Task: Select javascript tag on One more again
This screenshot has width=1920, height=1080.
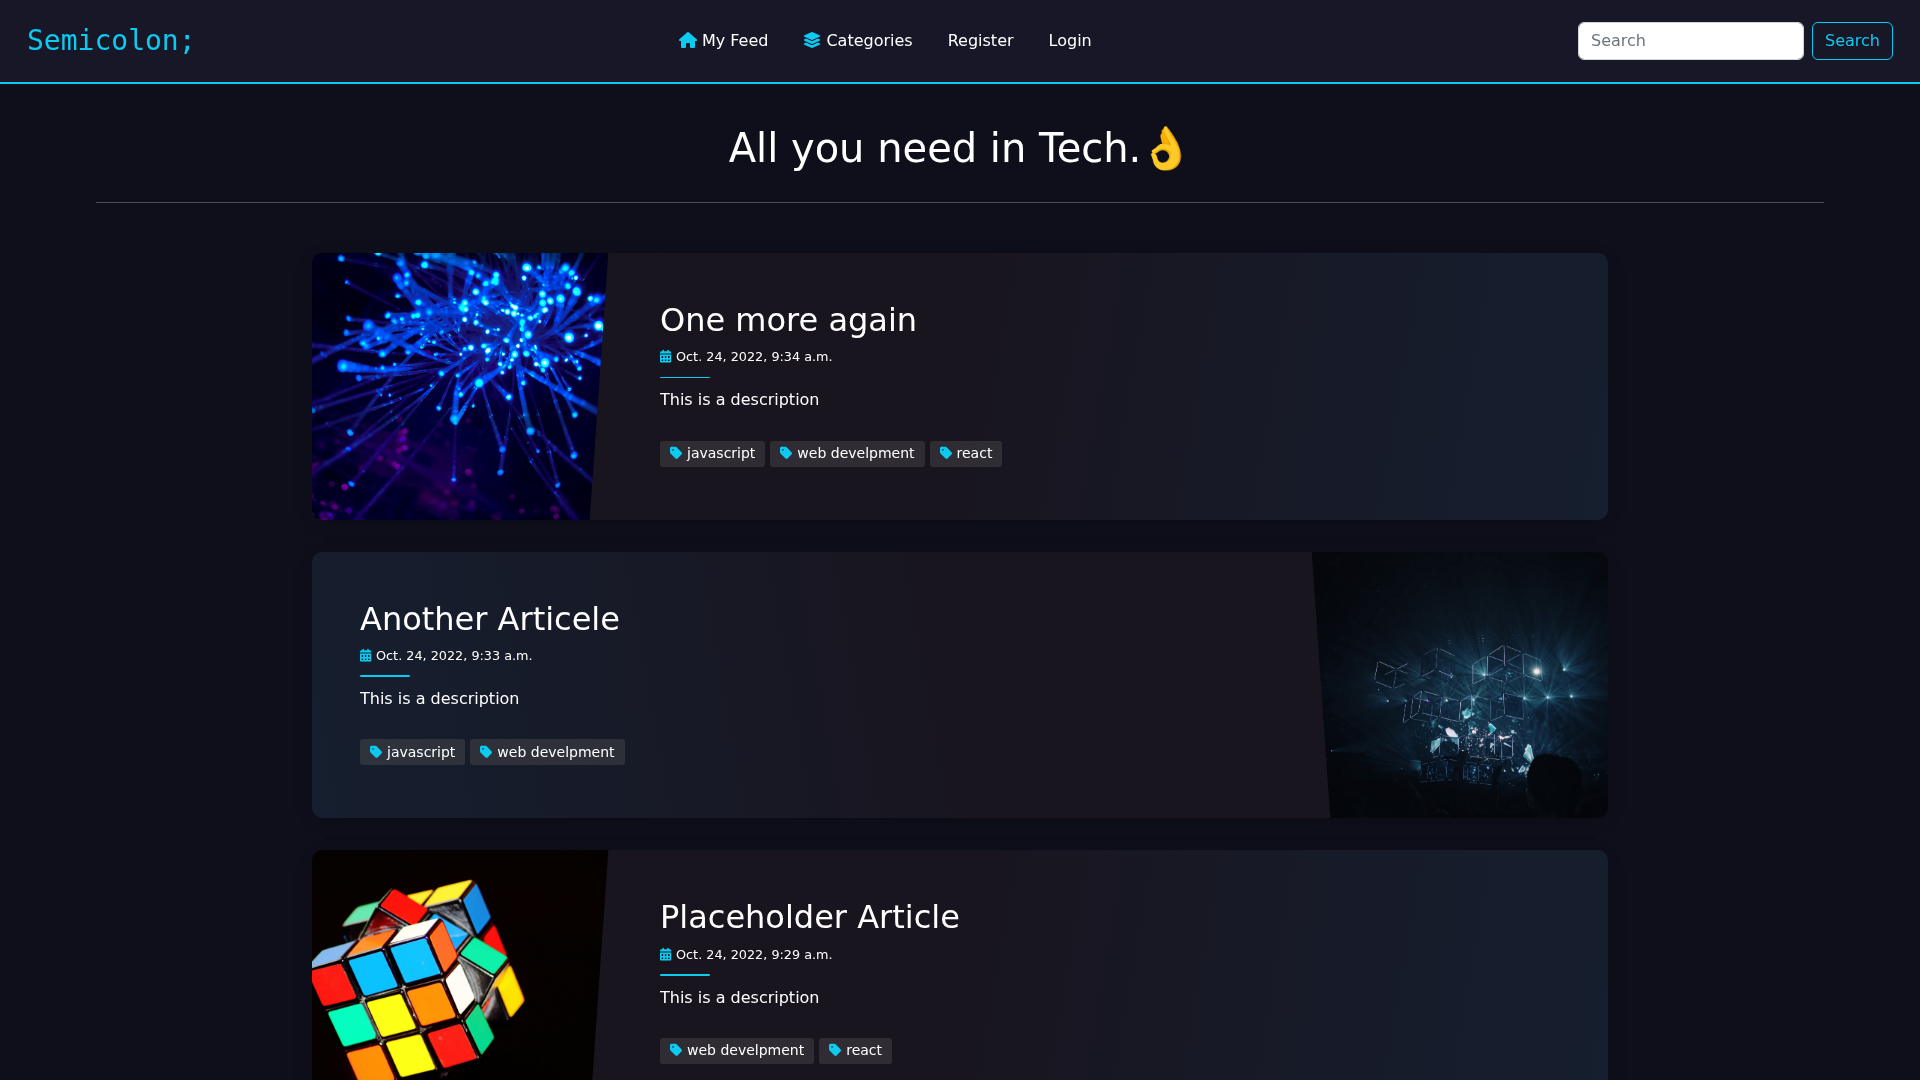Action: pos(712,454)
